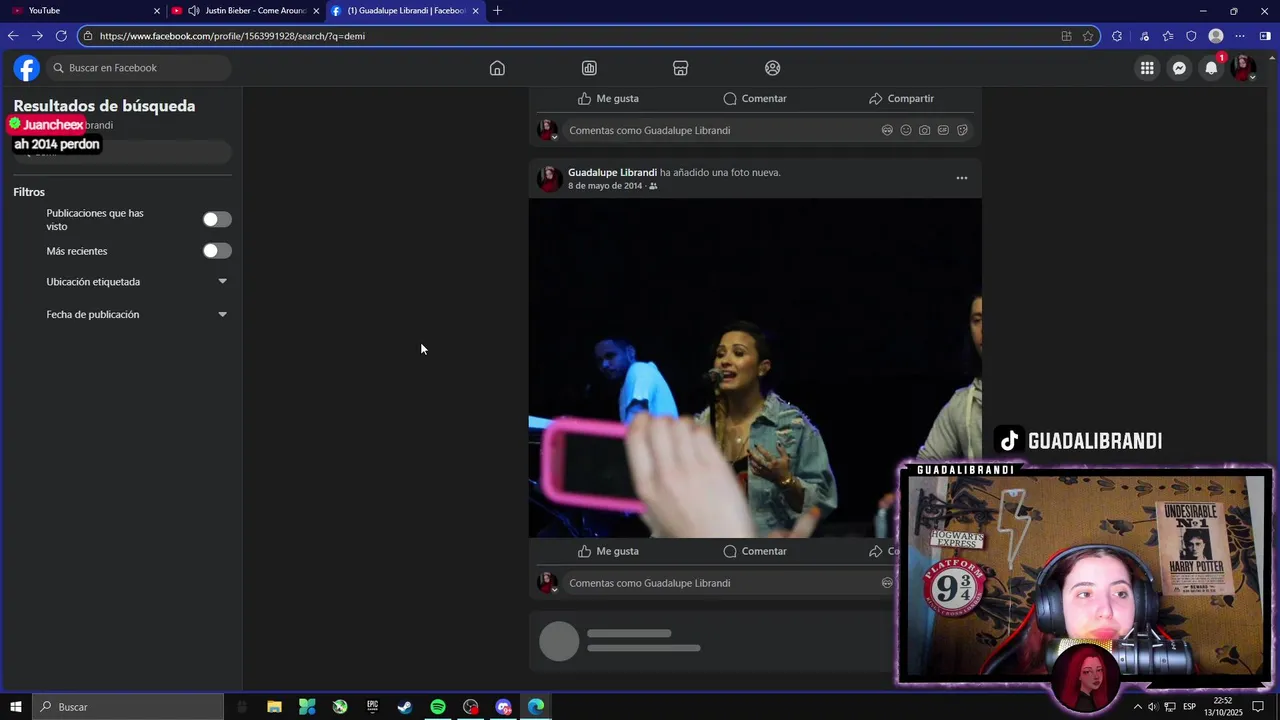Click the Facebook logo
The width and height of the screenshot is (1280, 720).
click(x=27, y=68)
